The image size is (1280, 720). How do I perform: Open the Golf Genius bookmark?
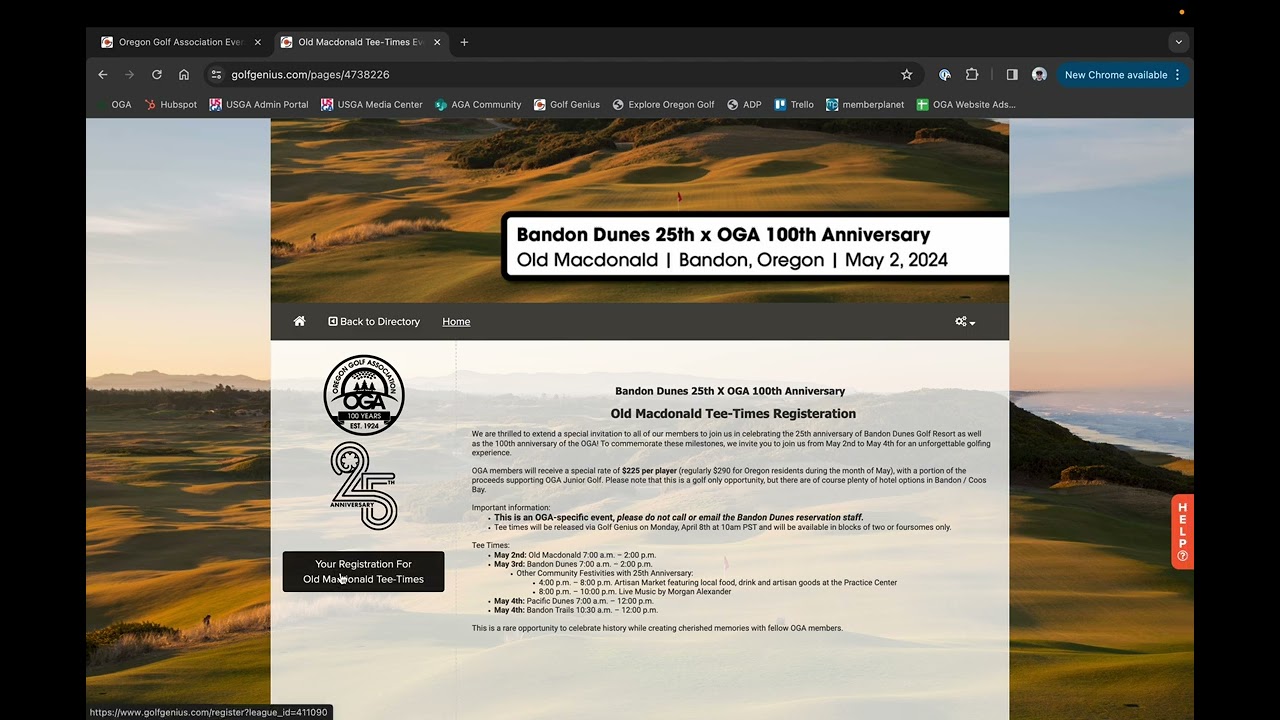coord(567,104)
